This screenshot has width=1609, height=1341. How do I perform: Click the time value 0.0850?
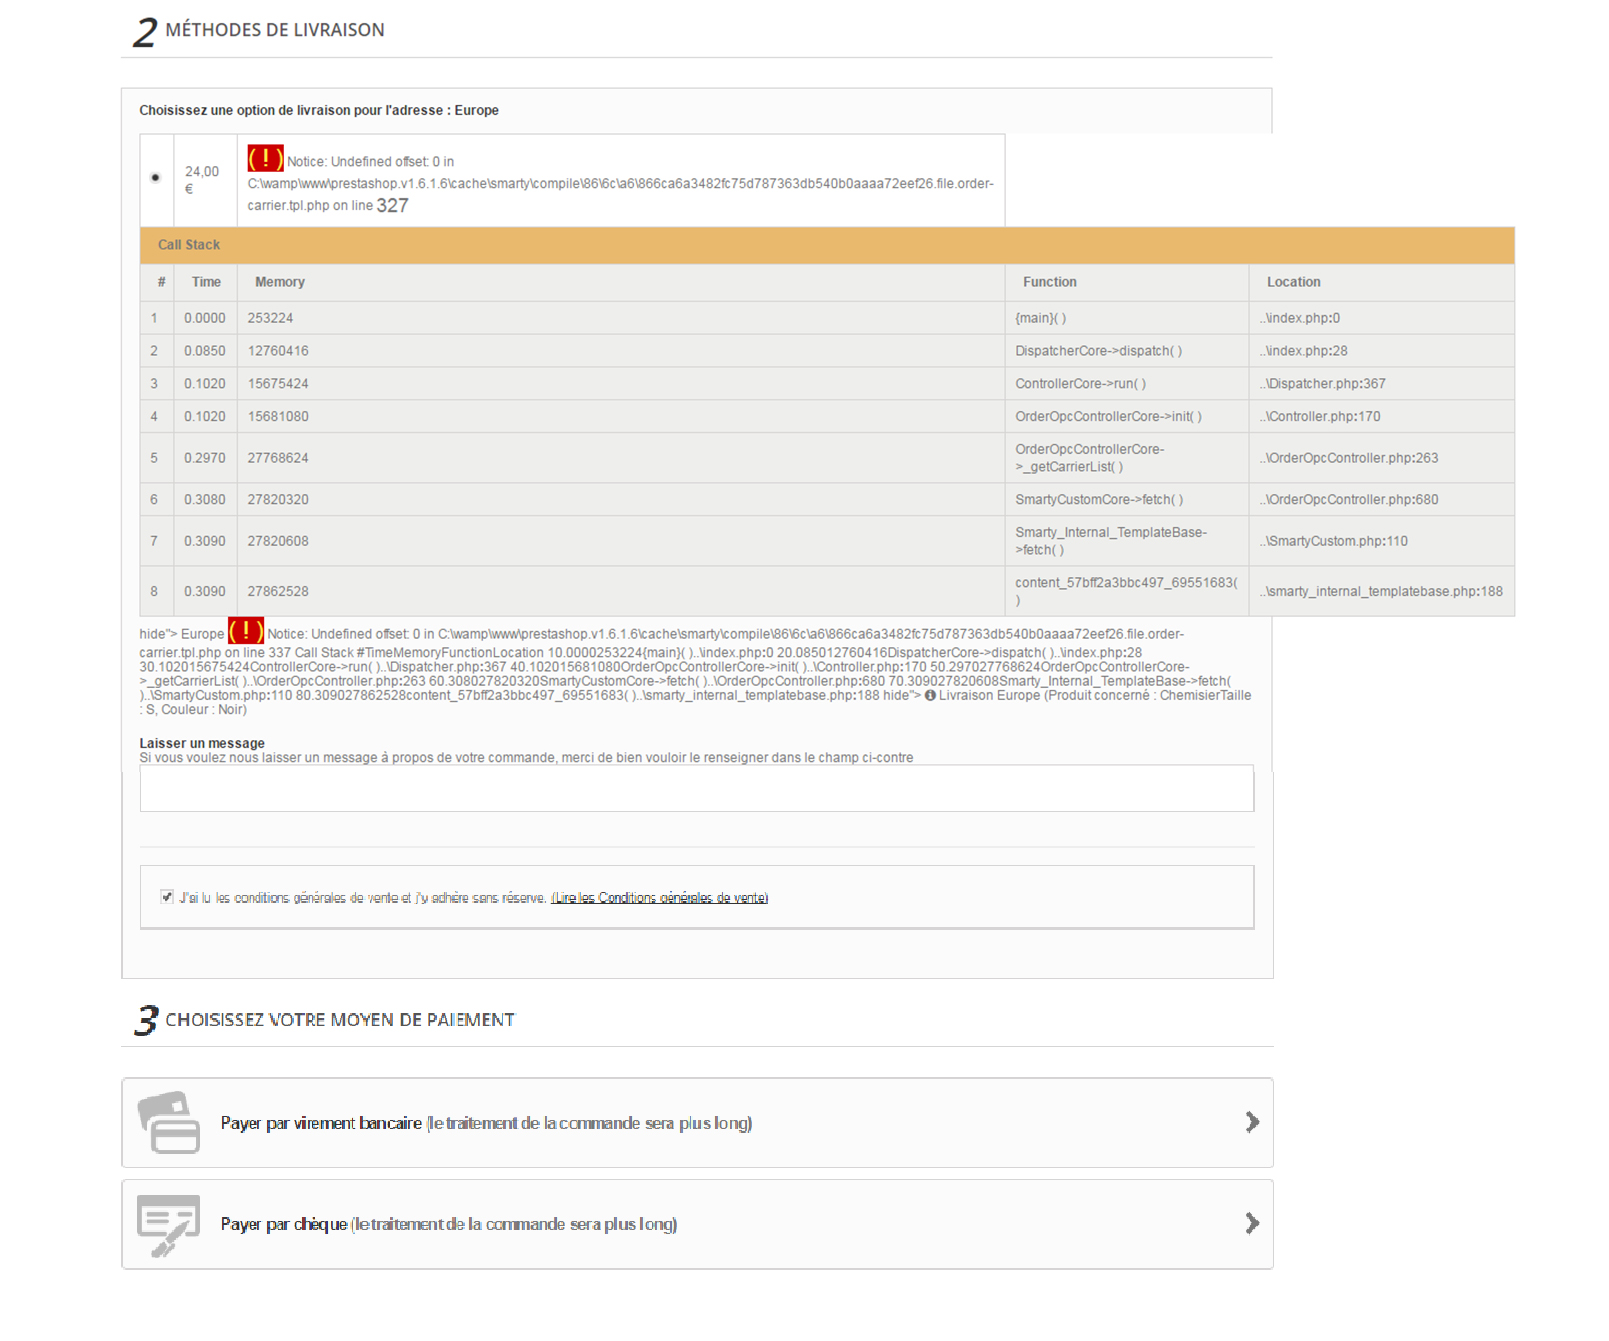tap(205, 351)
